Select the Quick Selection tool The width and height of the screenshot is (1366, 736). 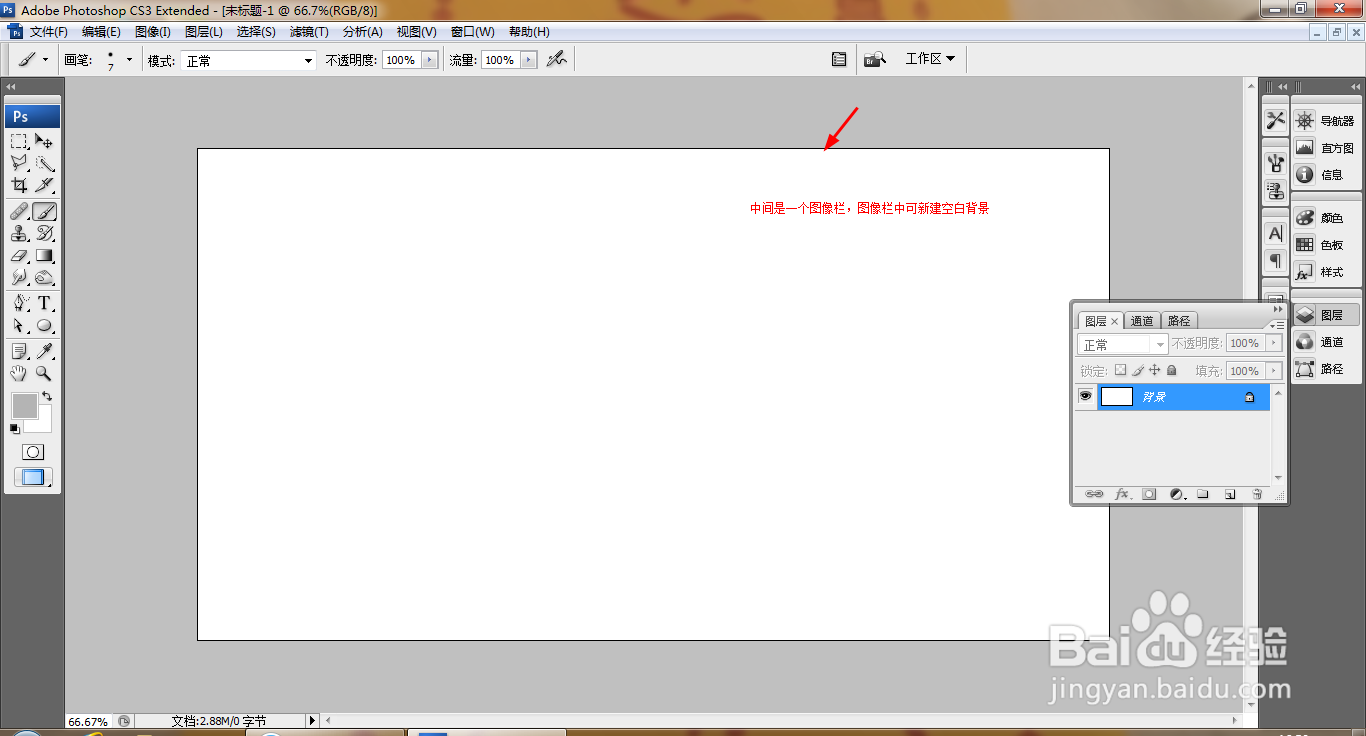click(44, 164)
